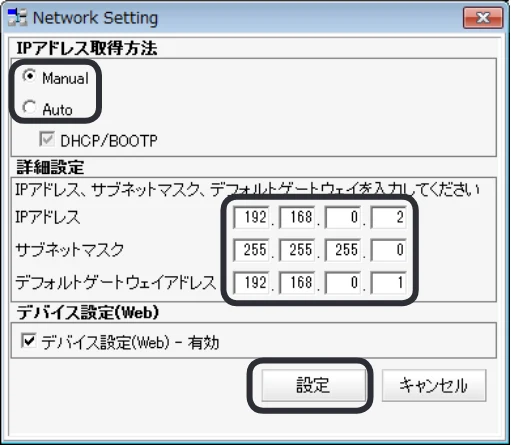The image size is (511, 445).
Task: Click サブネットマスク third octet field
Action: (x=343, y=250)
